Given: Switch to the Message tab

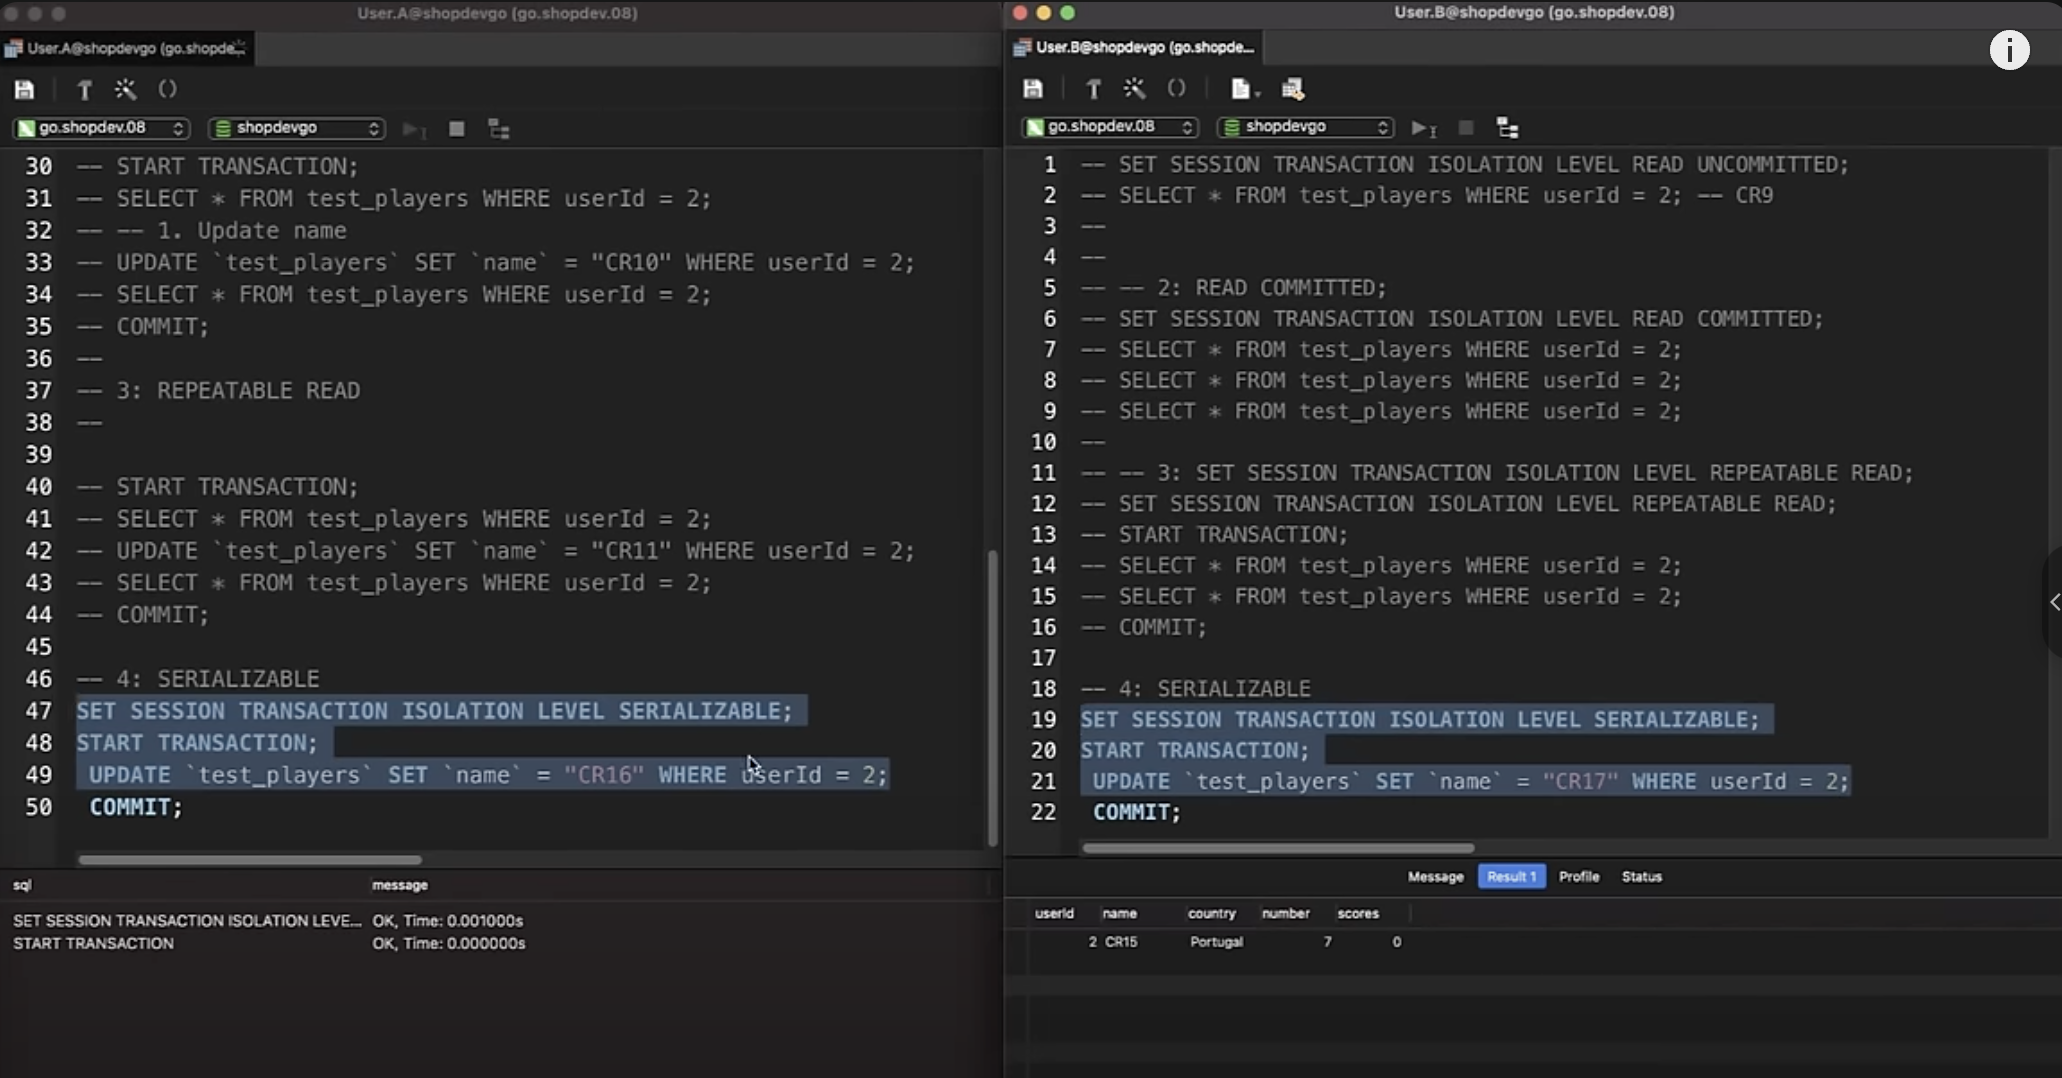Looking at the screenshot, I should [x=1435, y=877].
